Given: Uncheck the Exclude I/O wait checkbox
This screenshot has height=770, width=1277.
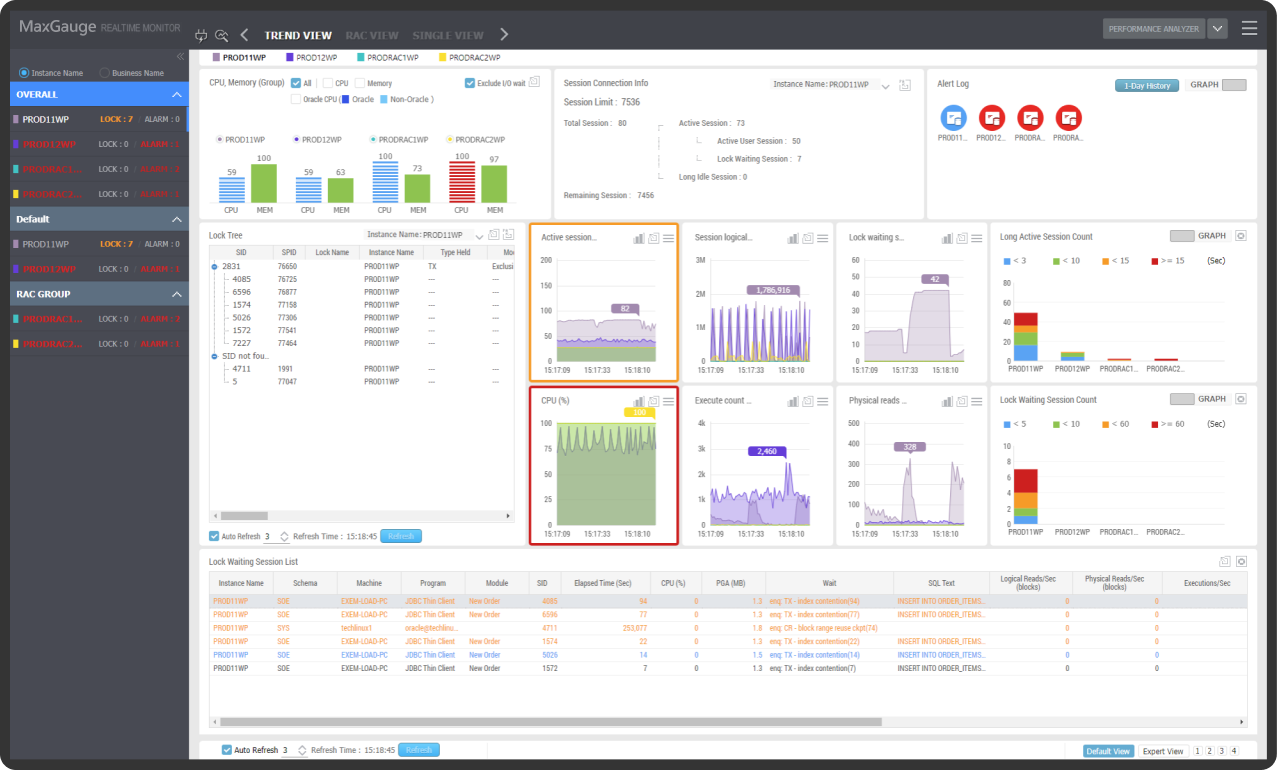Looking at the screenshot, I should pos(470,83).
